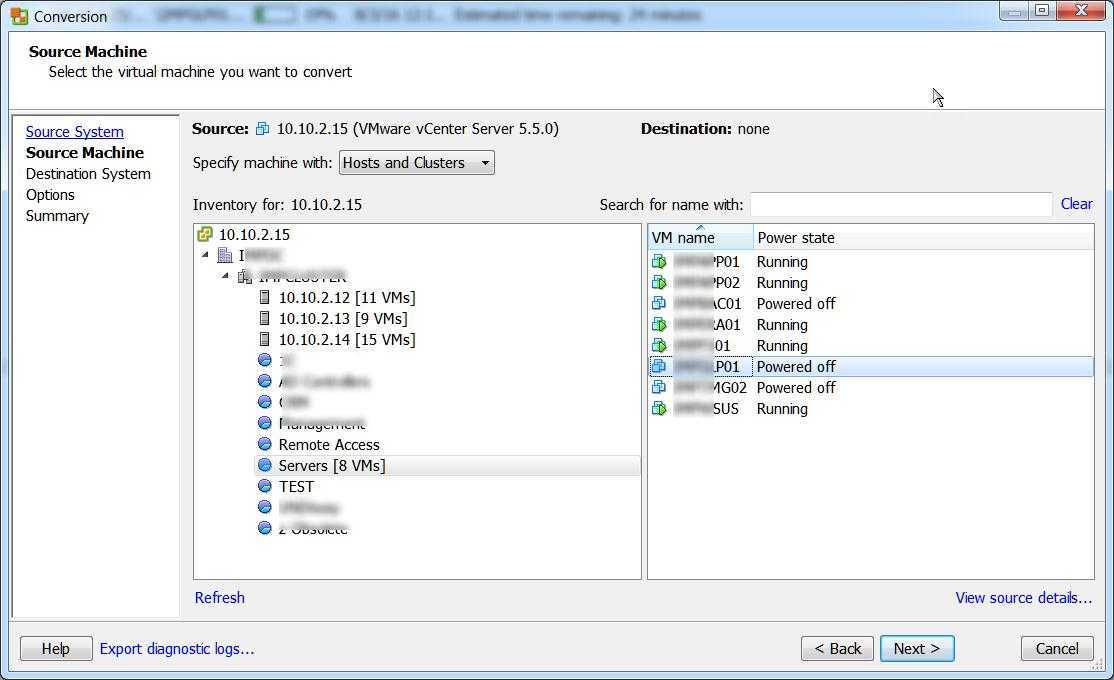This screenshot has height=680, width=1114.
Task: Click the datacenter icon under 10.10.2.15
Action: point(225,255)
